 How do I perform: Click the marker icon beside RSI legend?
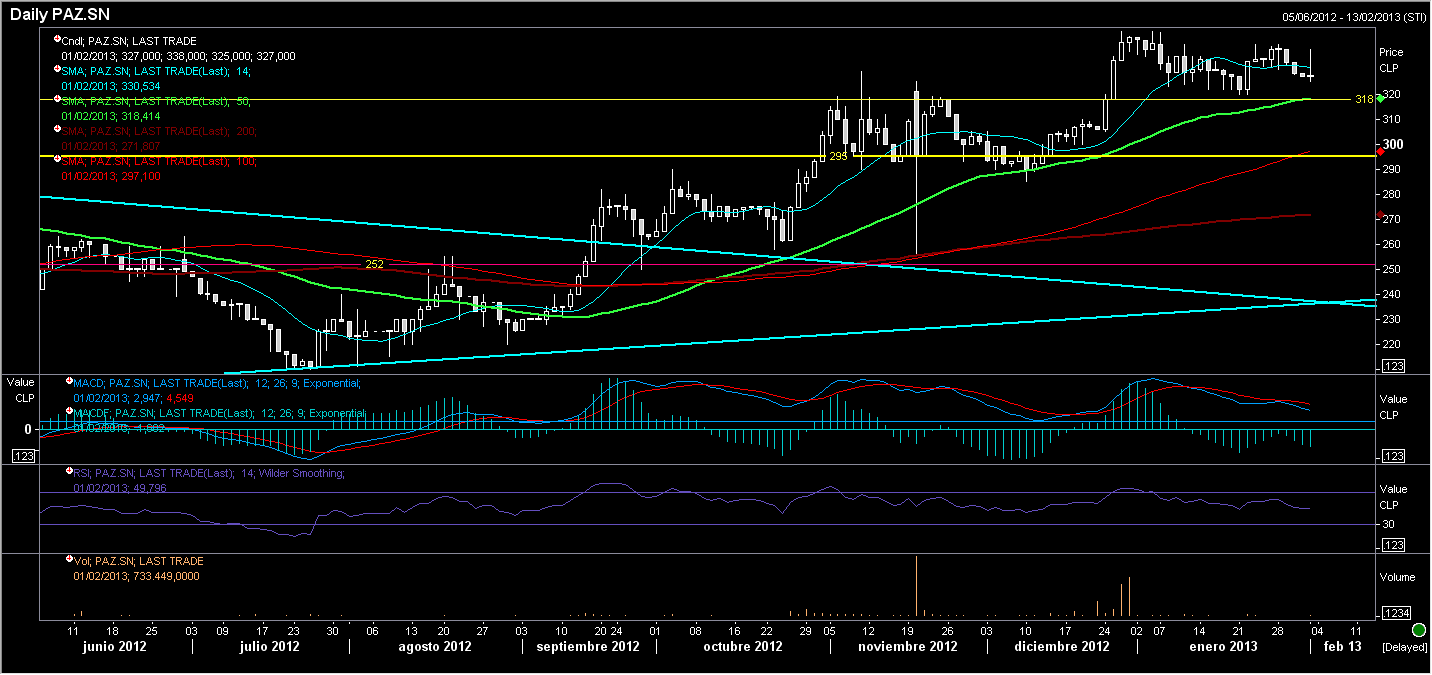pos(69,472)
